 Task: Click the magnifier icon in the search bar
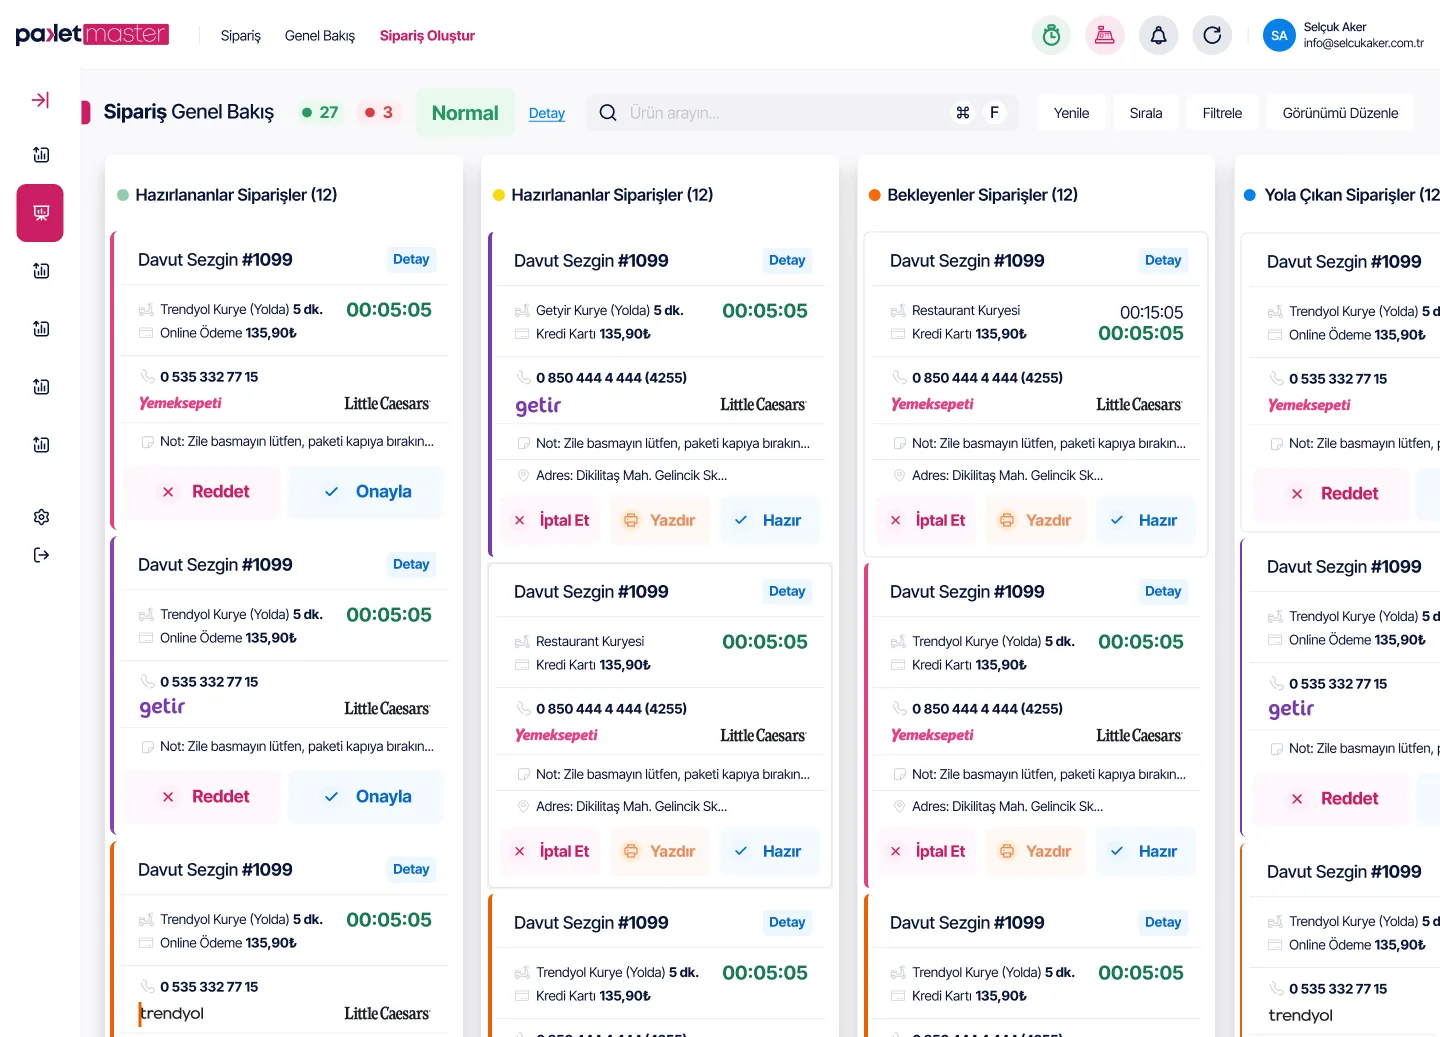pos(608,113)
